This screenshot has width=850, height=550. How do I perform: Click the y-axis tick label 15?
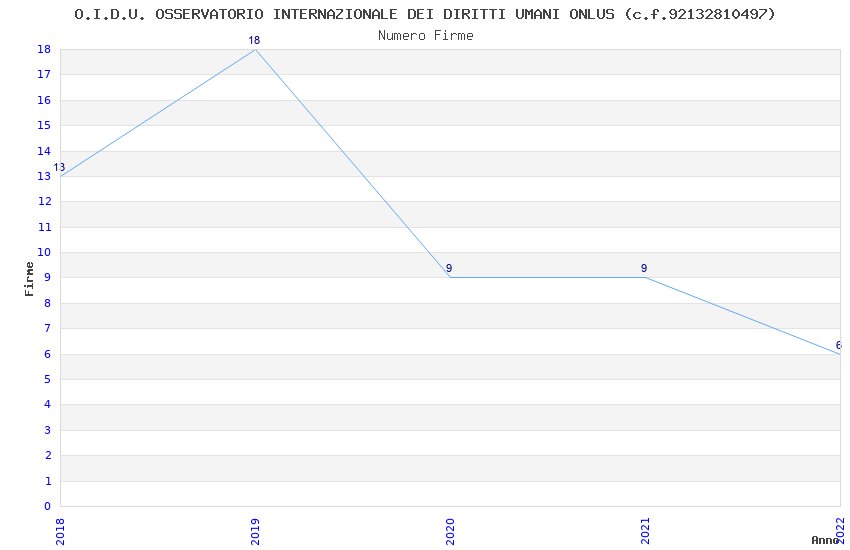coord(44,125)
